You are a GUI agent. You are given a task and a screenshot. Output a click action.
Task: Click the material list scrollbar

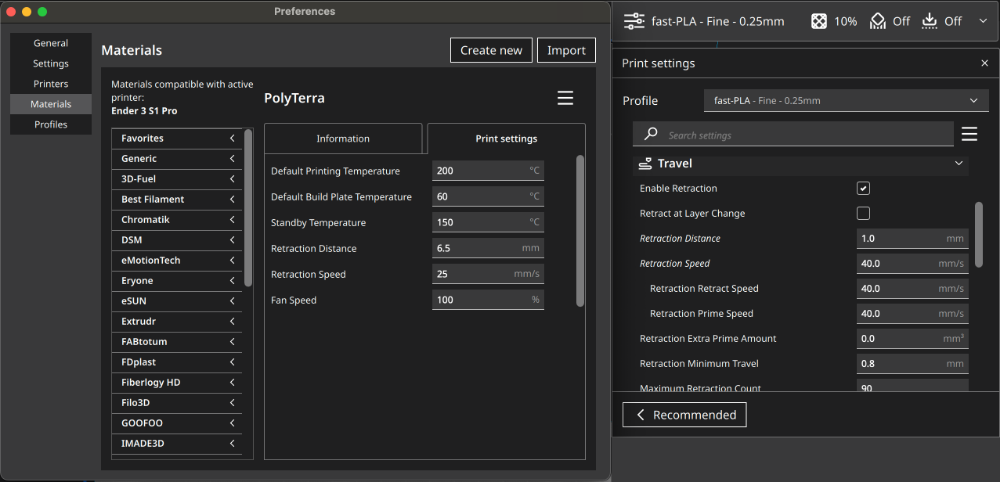(248, 208)
